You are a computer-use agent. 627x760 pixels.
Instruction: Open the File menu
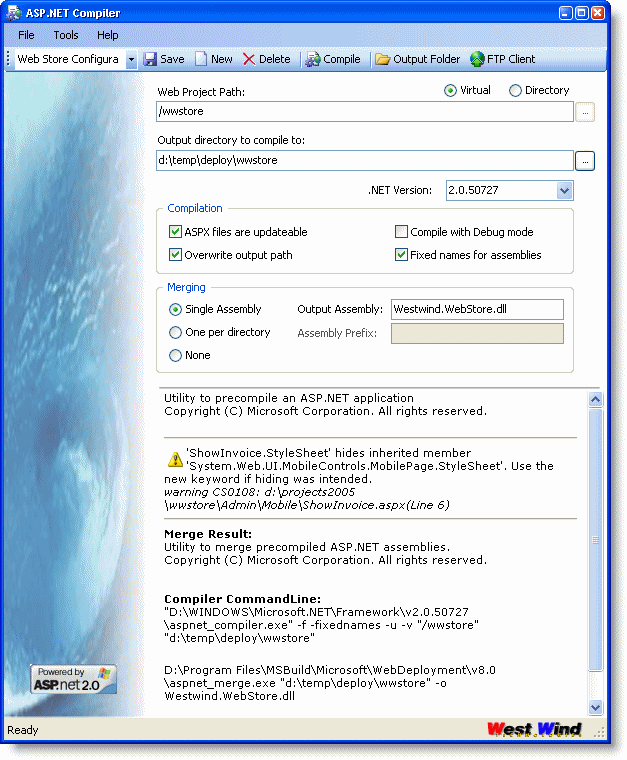[26, 35]
